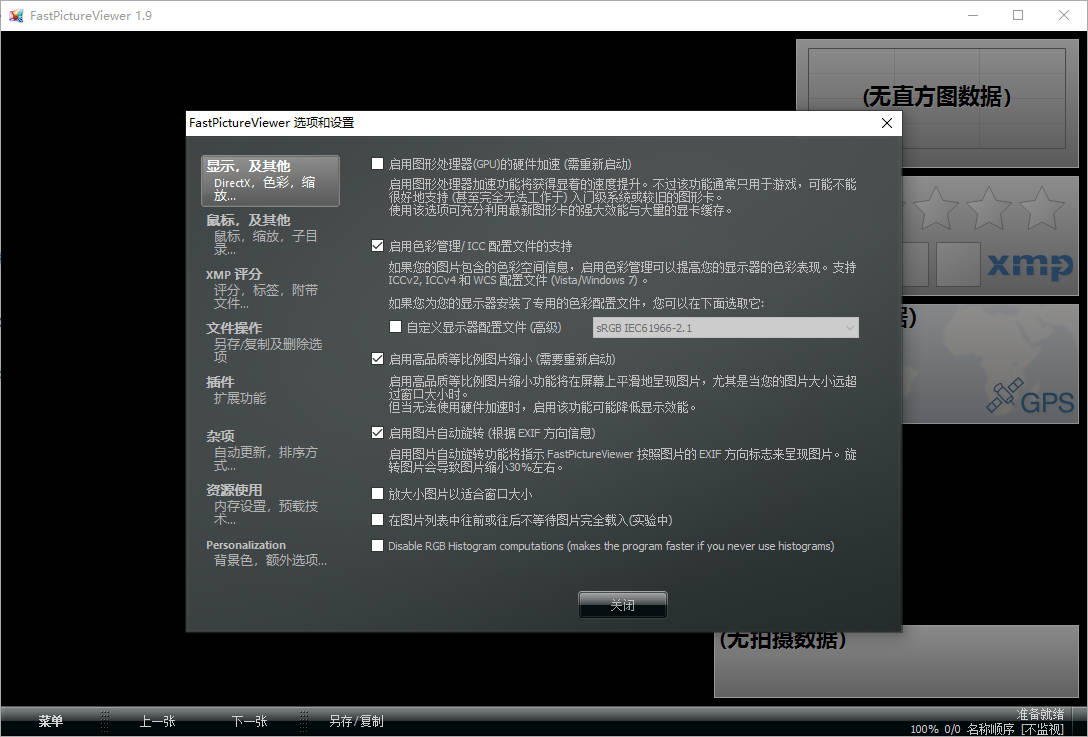
Task: Click 另存/复制 in bottom toolbar
Action: (356, 721)
